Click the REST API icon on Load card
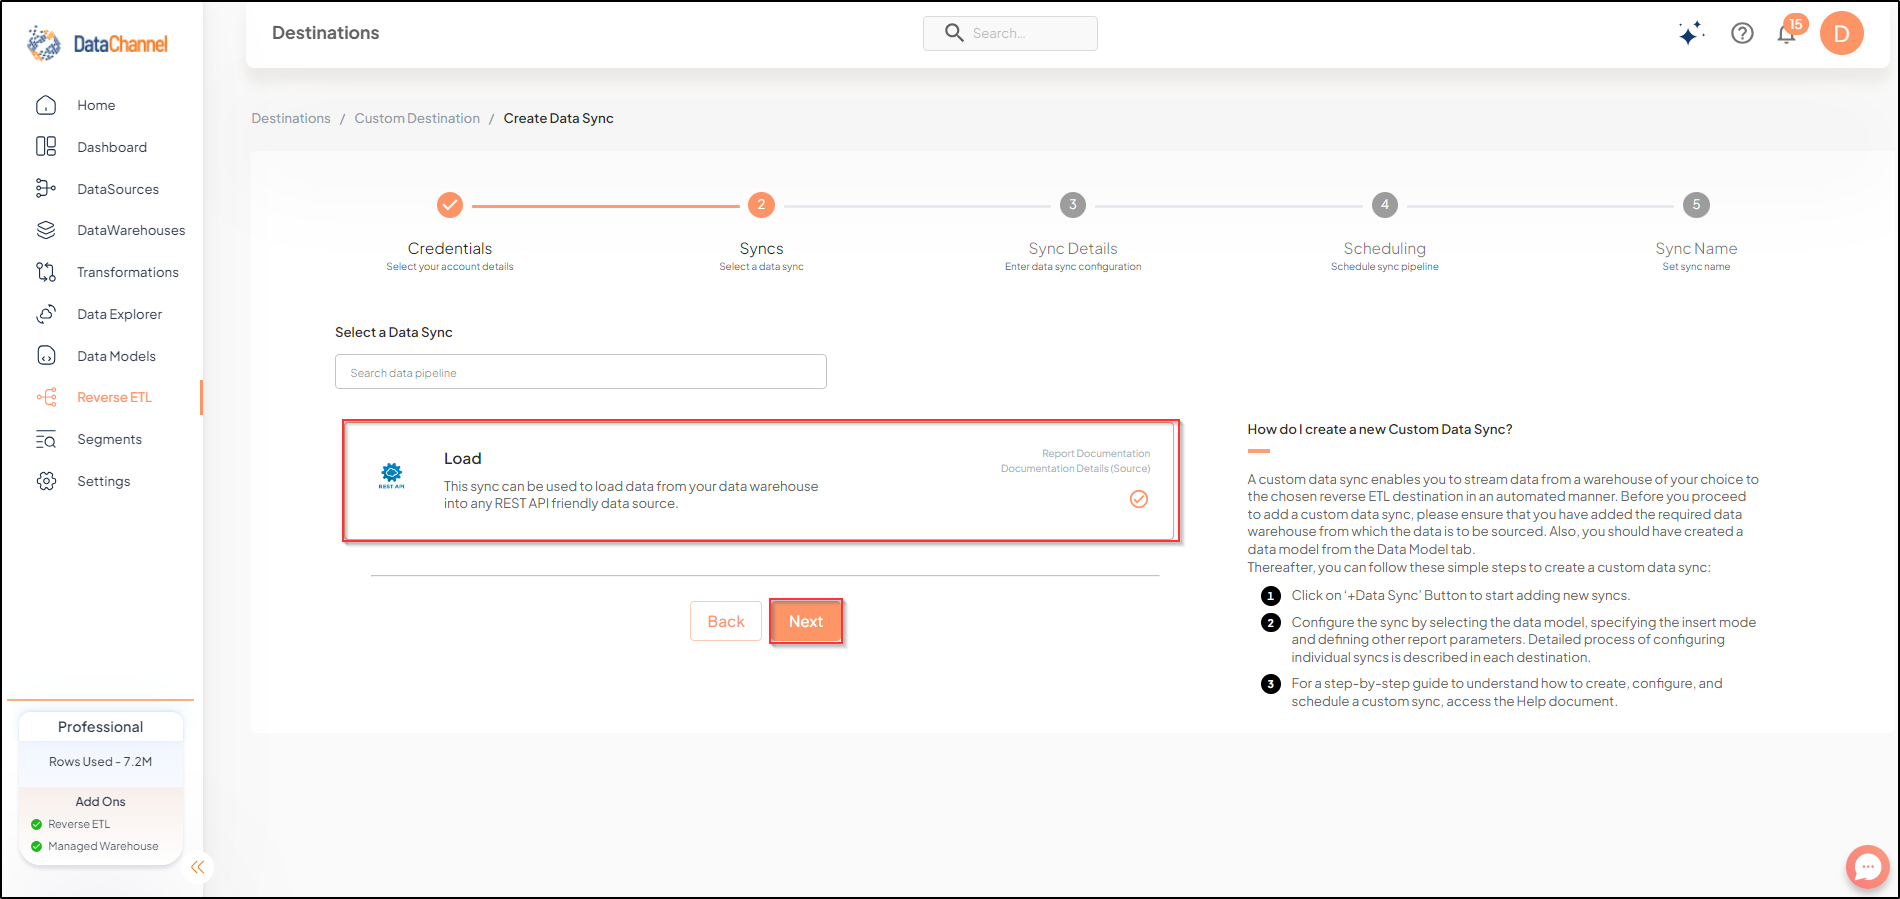The width and height of the screenshot is (1900, 899). coord(392,476)
